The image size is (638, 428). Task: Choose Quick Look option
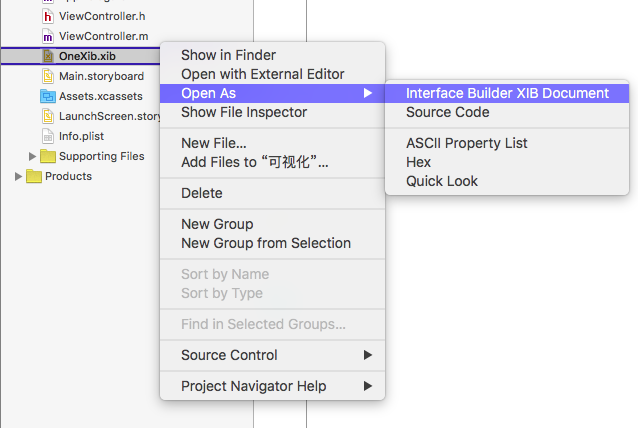[x=507, y=181]
